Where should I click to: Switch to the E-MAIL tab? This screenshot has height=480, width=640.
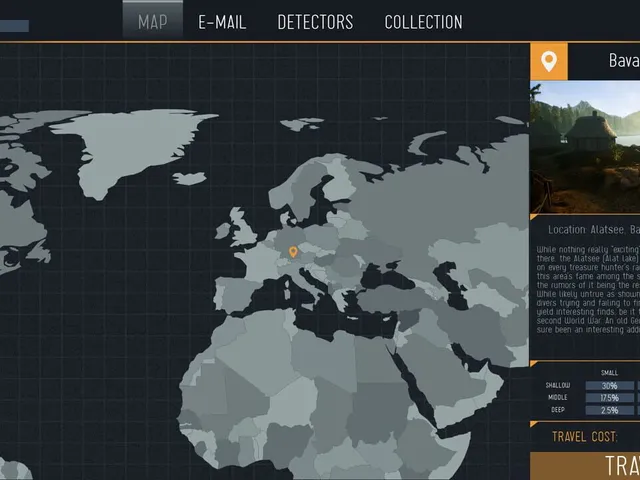pos(222,22)
